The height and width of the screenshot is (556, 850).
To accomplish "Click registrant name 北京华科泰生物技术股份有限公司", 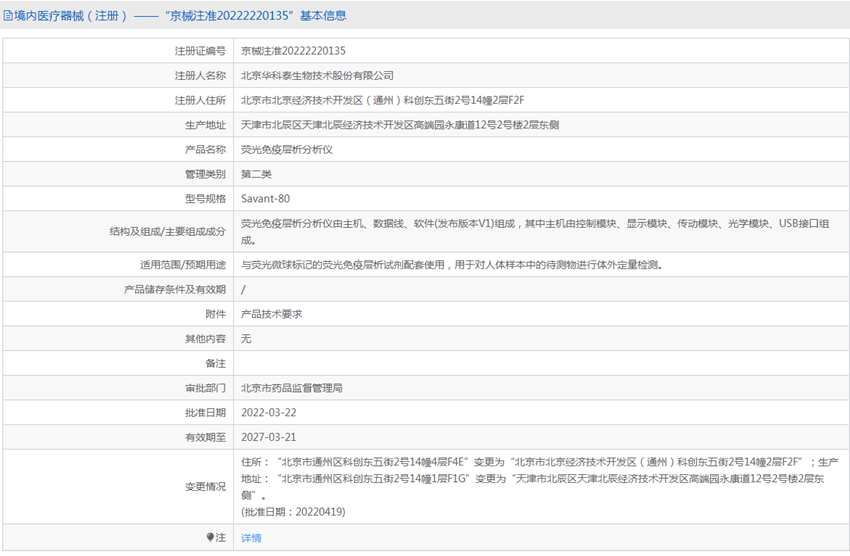I will [x=317, y=75].
